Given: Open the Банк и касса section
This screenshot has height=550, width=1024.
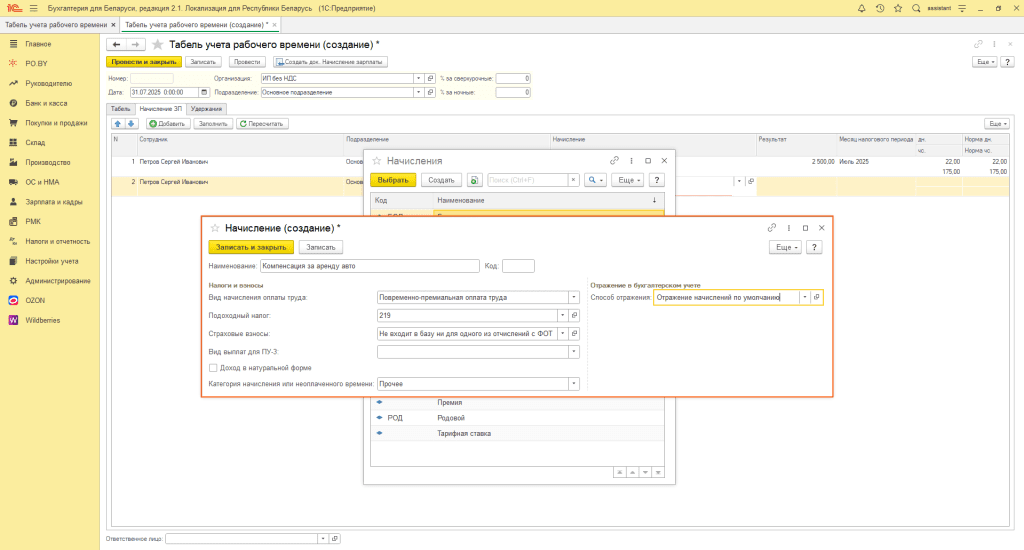Looking at the screenshot, I should point(46,103).
